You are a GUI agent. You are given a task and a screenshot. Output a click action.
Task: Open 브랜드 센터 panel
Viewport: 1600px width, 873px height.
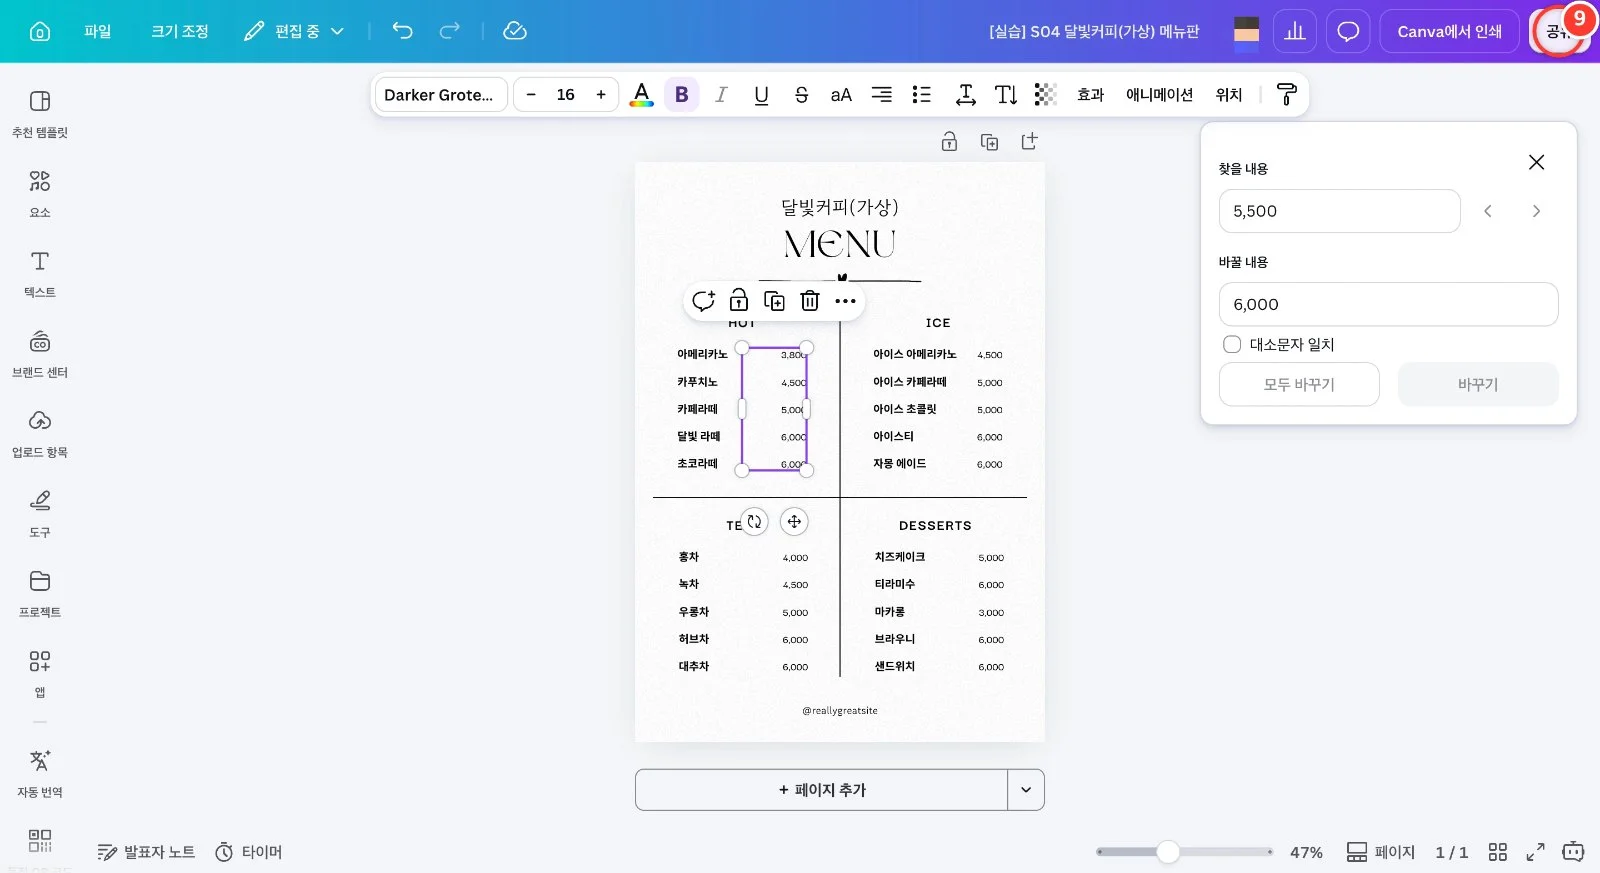coord(40,353)
